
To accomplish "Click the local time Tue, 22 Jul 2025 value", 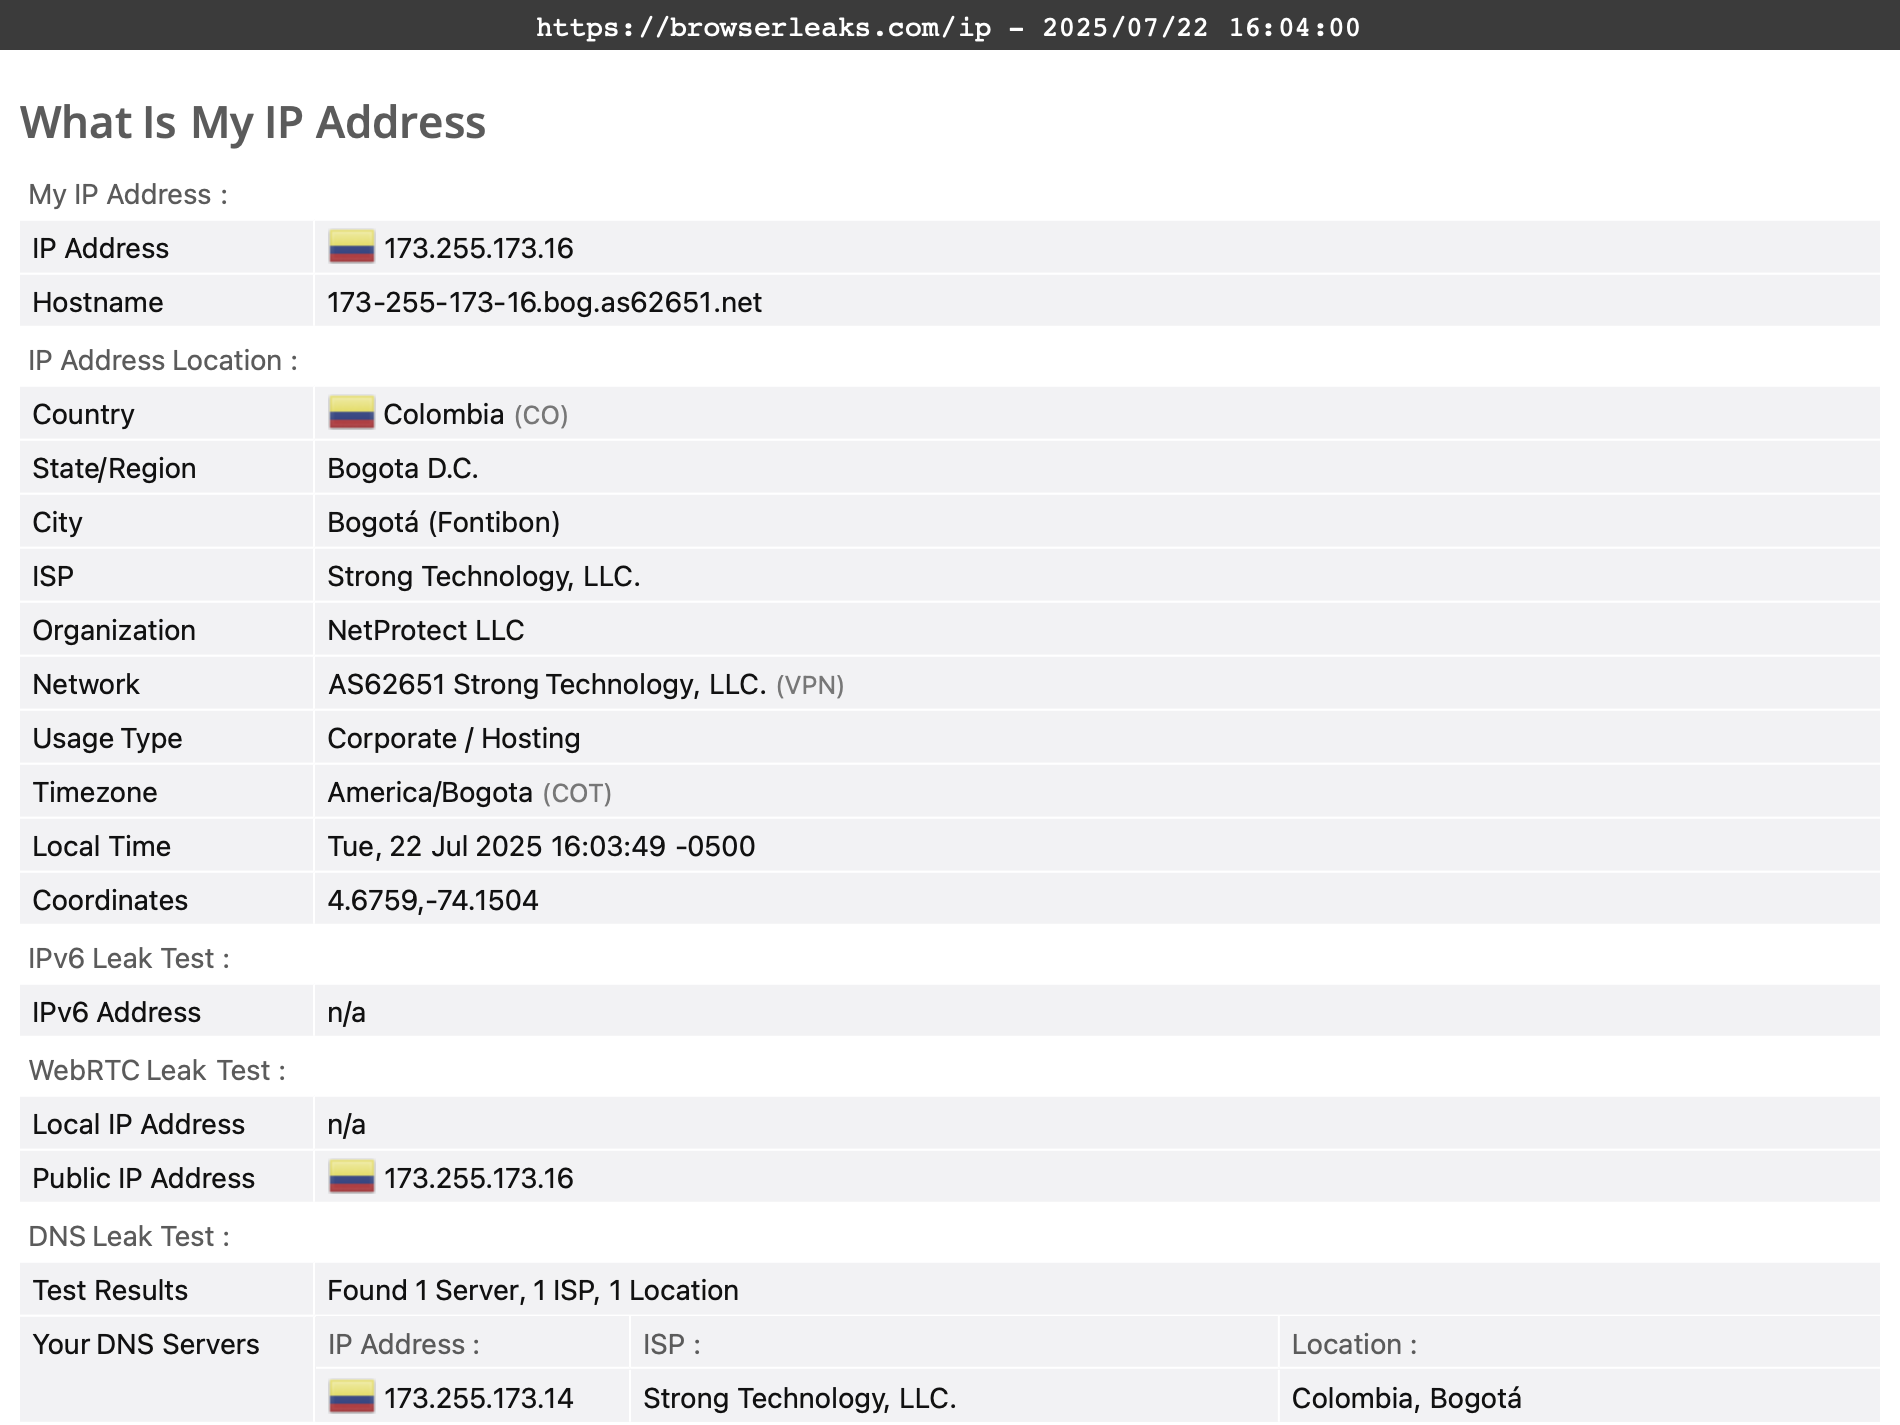I will [541, 846].
